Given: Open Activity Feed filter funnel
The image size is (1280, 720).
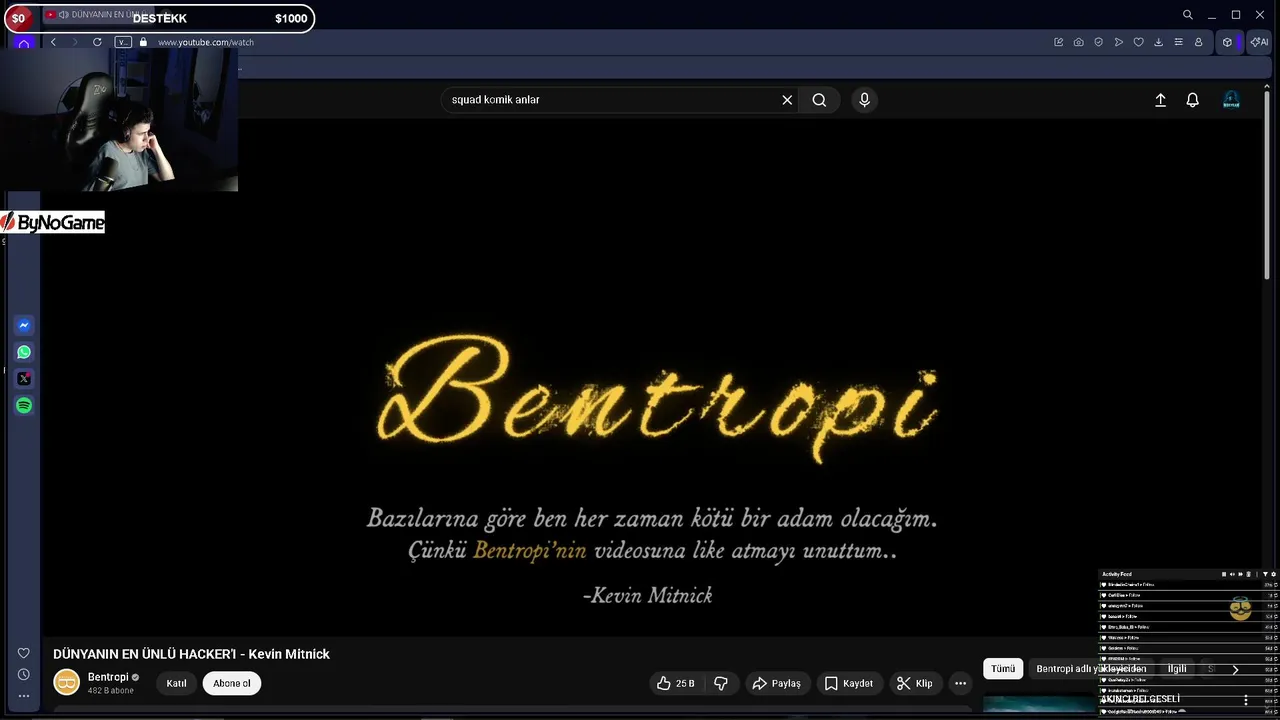Looking at the screenshot, I should click(1265, 574).
